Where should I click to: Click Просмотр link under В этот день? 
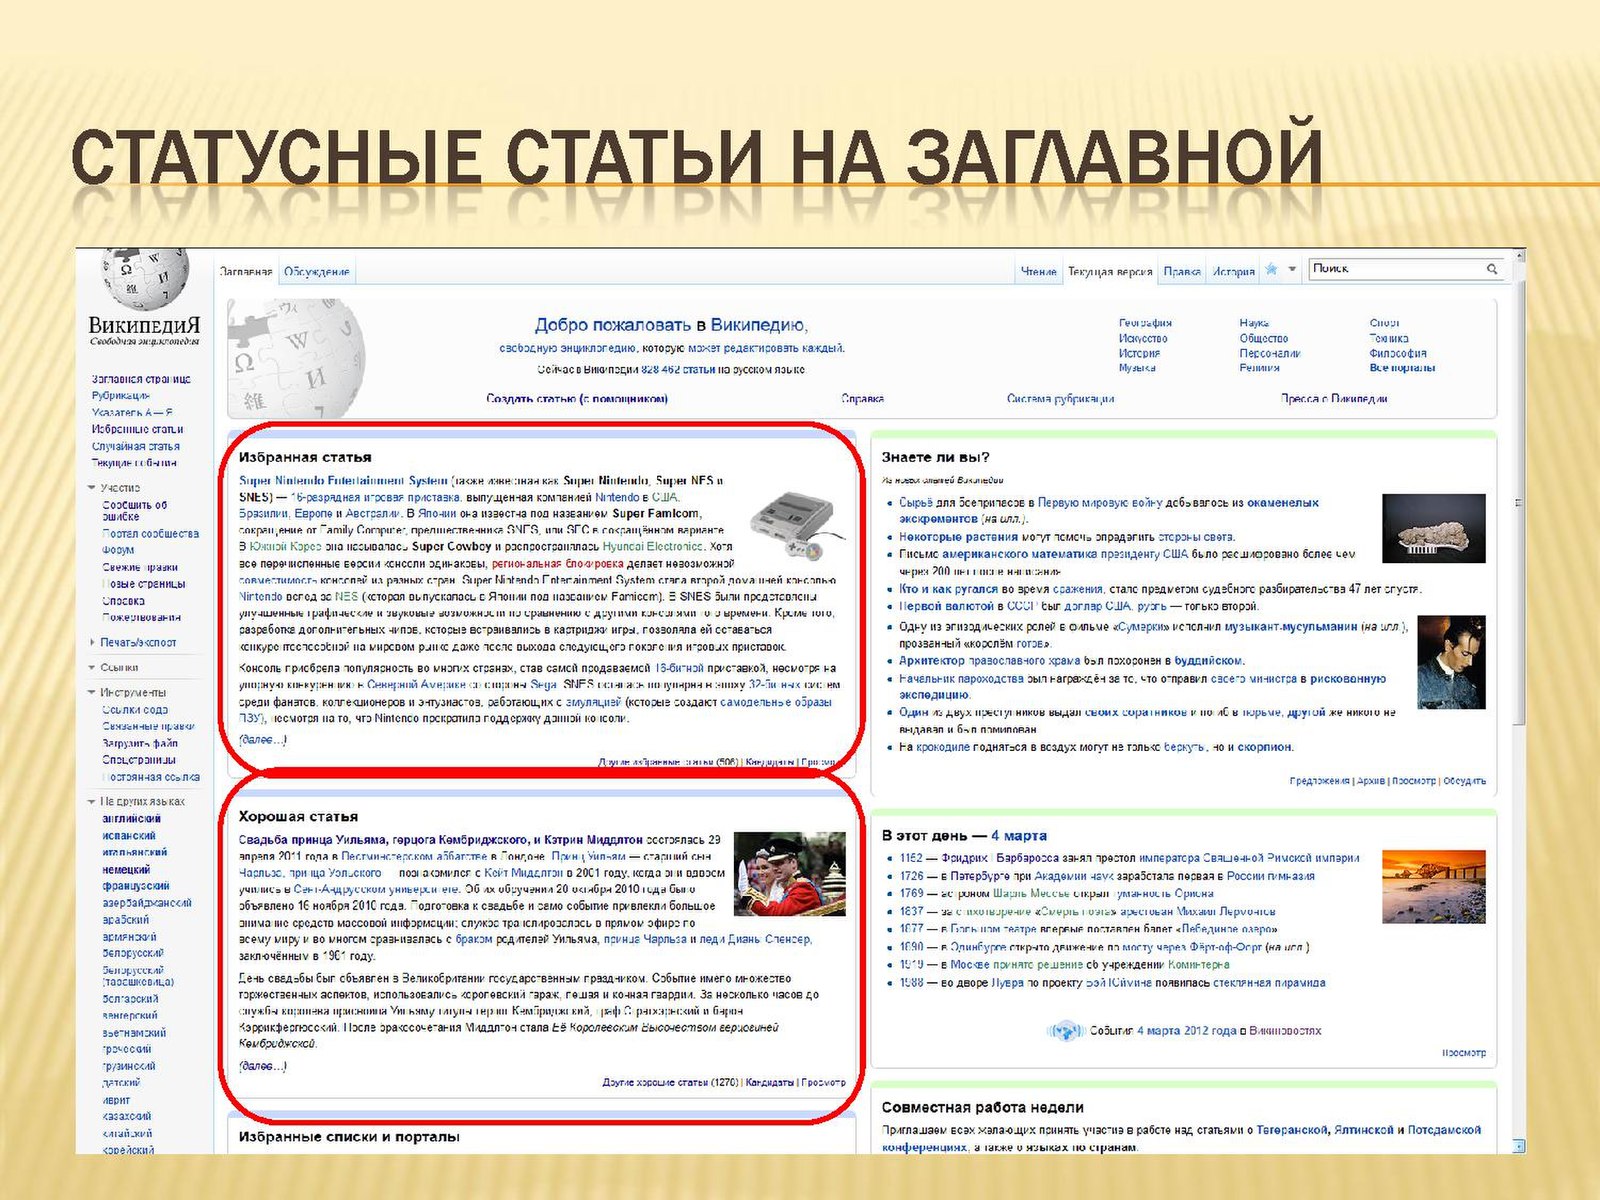click(1464, 1053)
